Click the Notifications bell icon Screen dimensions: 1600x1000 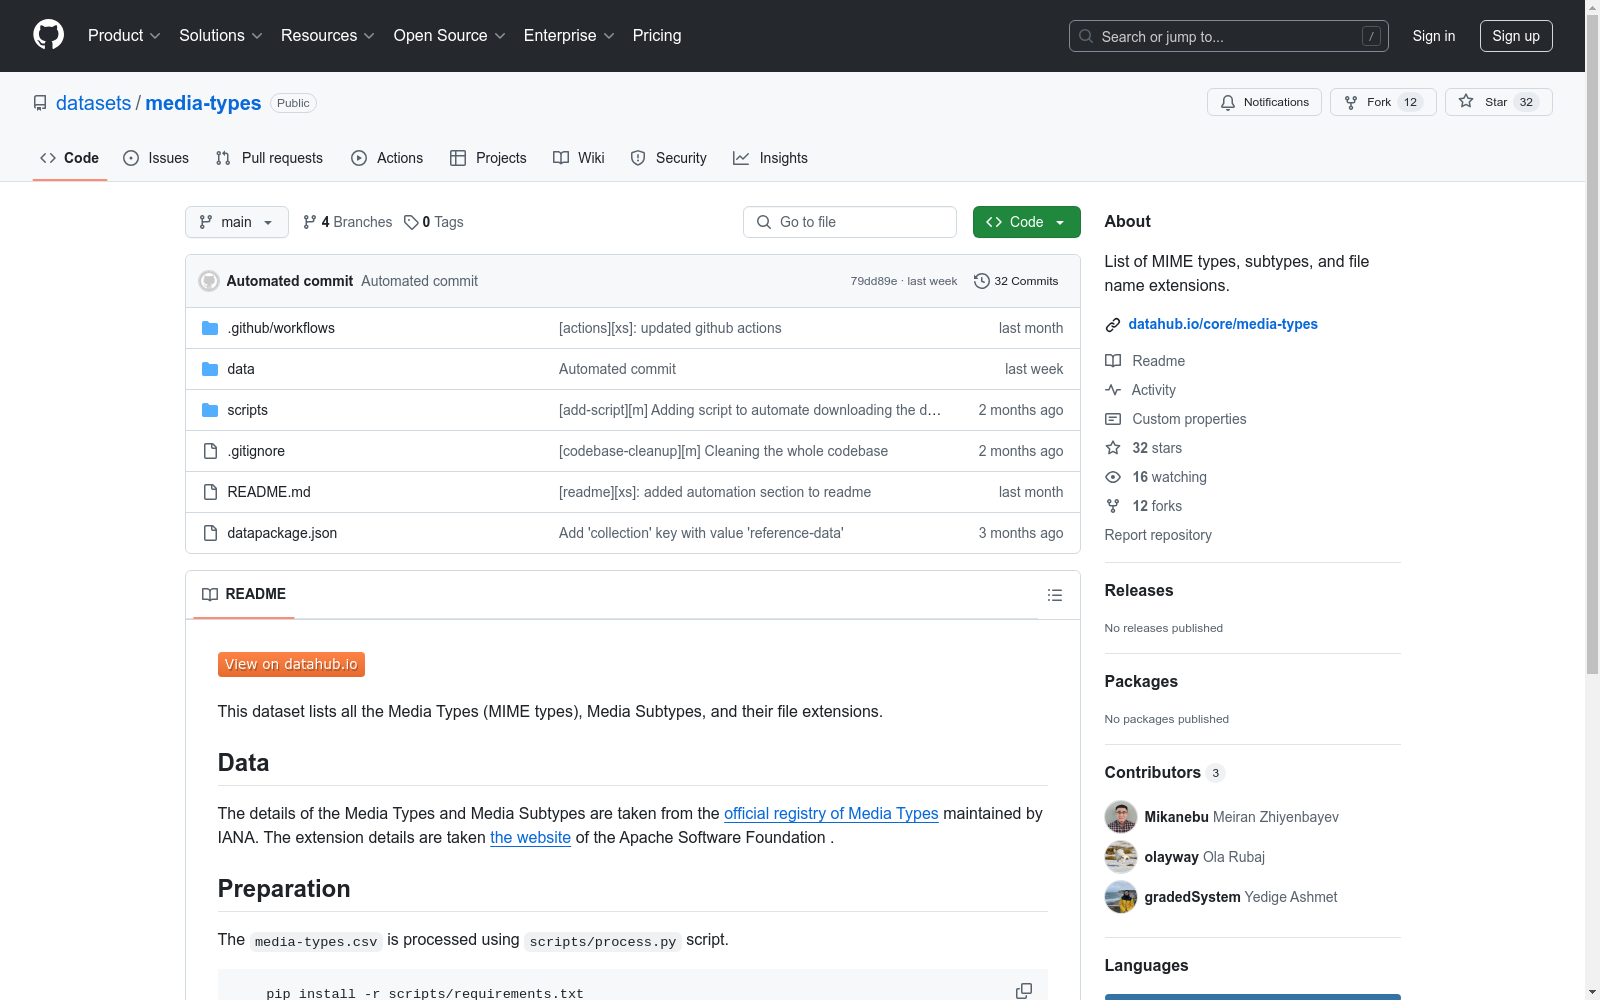(x=1228, y=102)
